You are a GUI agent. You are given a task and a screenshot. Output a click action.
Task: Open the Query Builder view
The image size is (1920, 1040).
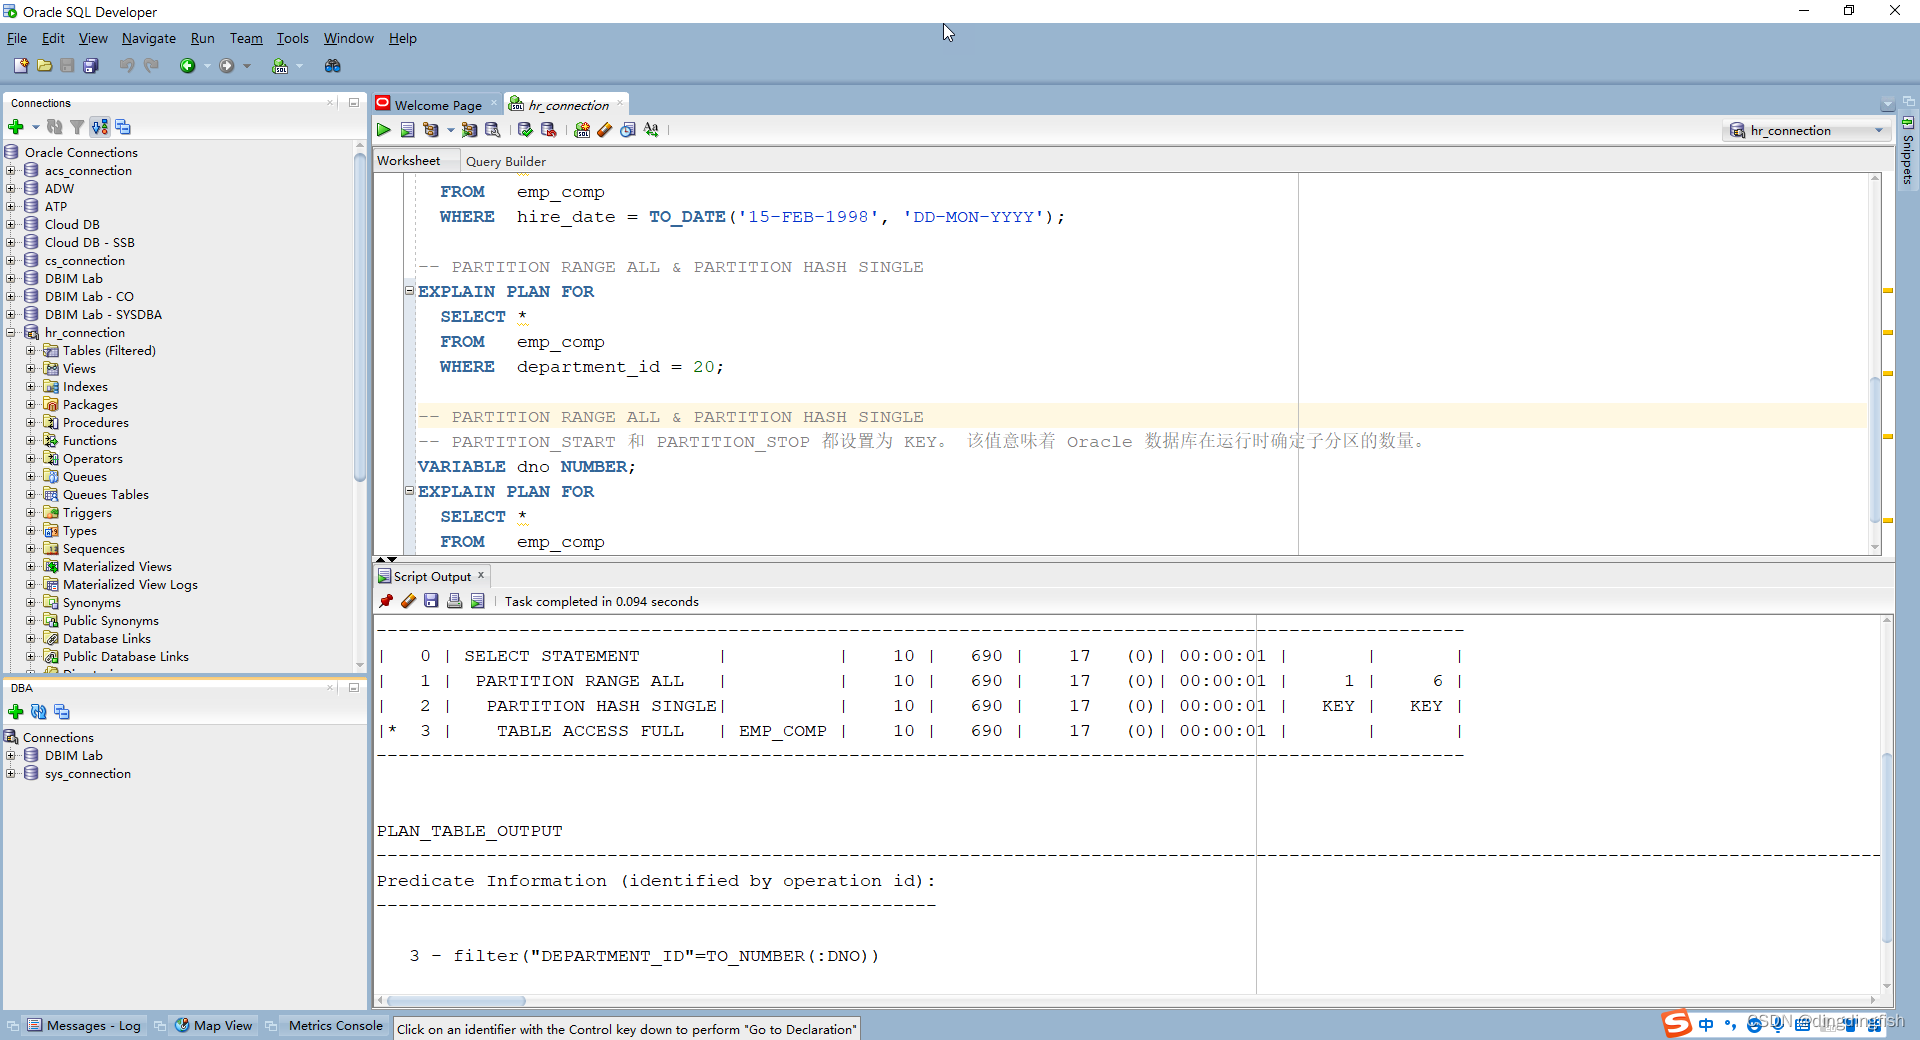pos(506,161)
